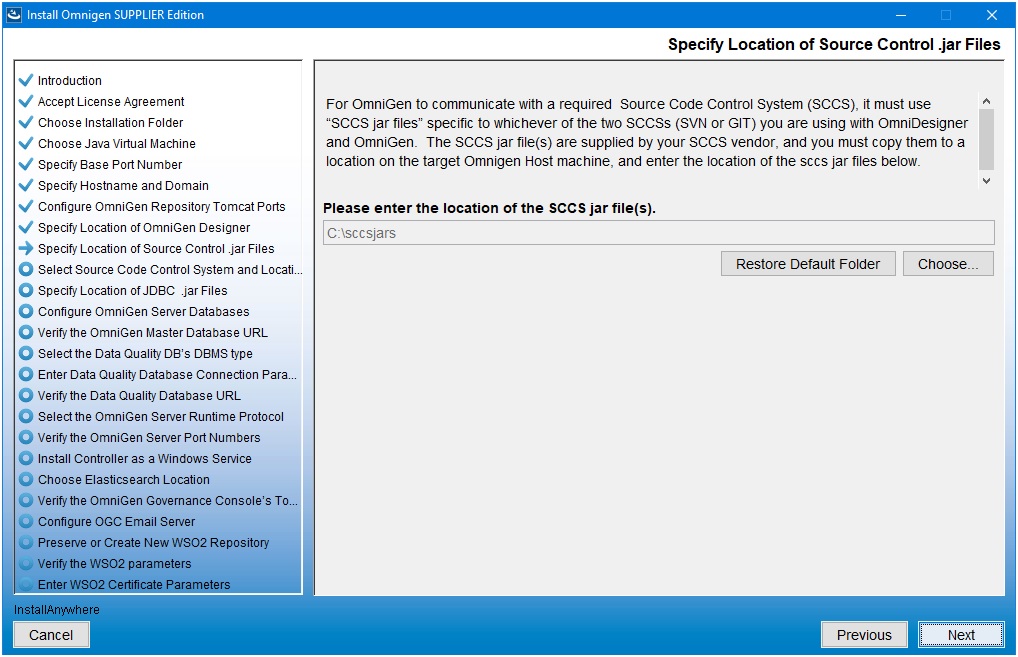Click the SCCS jar location field
This screenshot has width=1018, height=657.
(x=658, y=233)
